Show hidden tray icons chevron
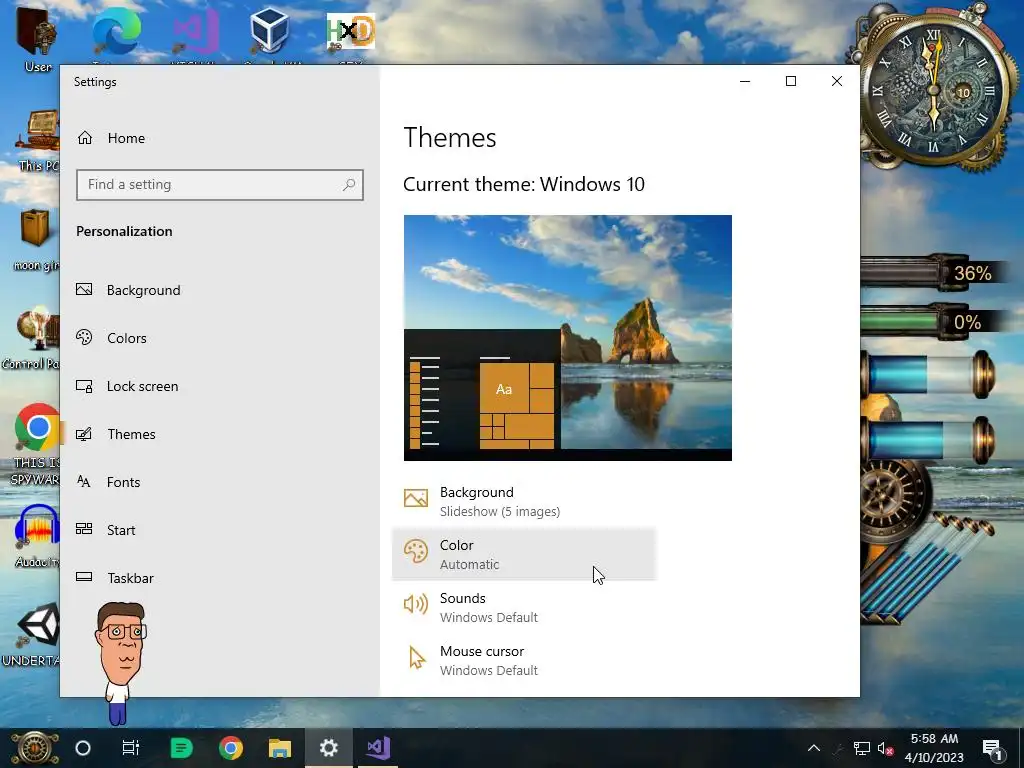Image resolution: width=1024 pixels, height=768 pixels. point(814,748)
